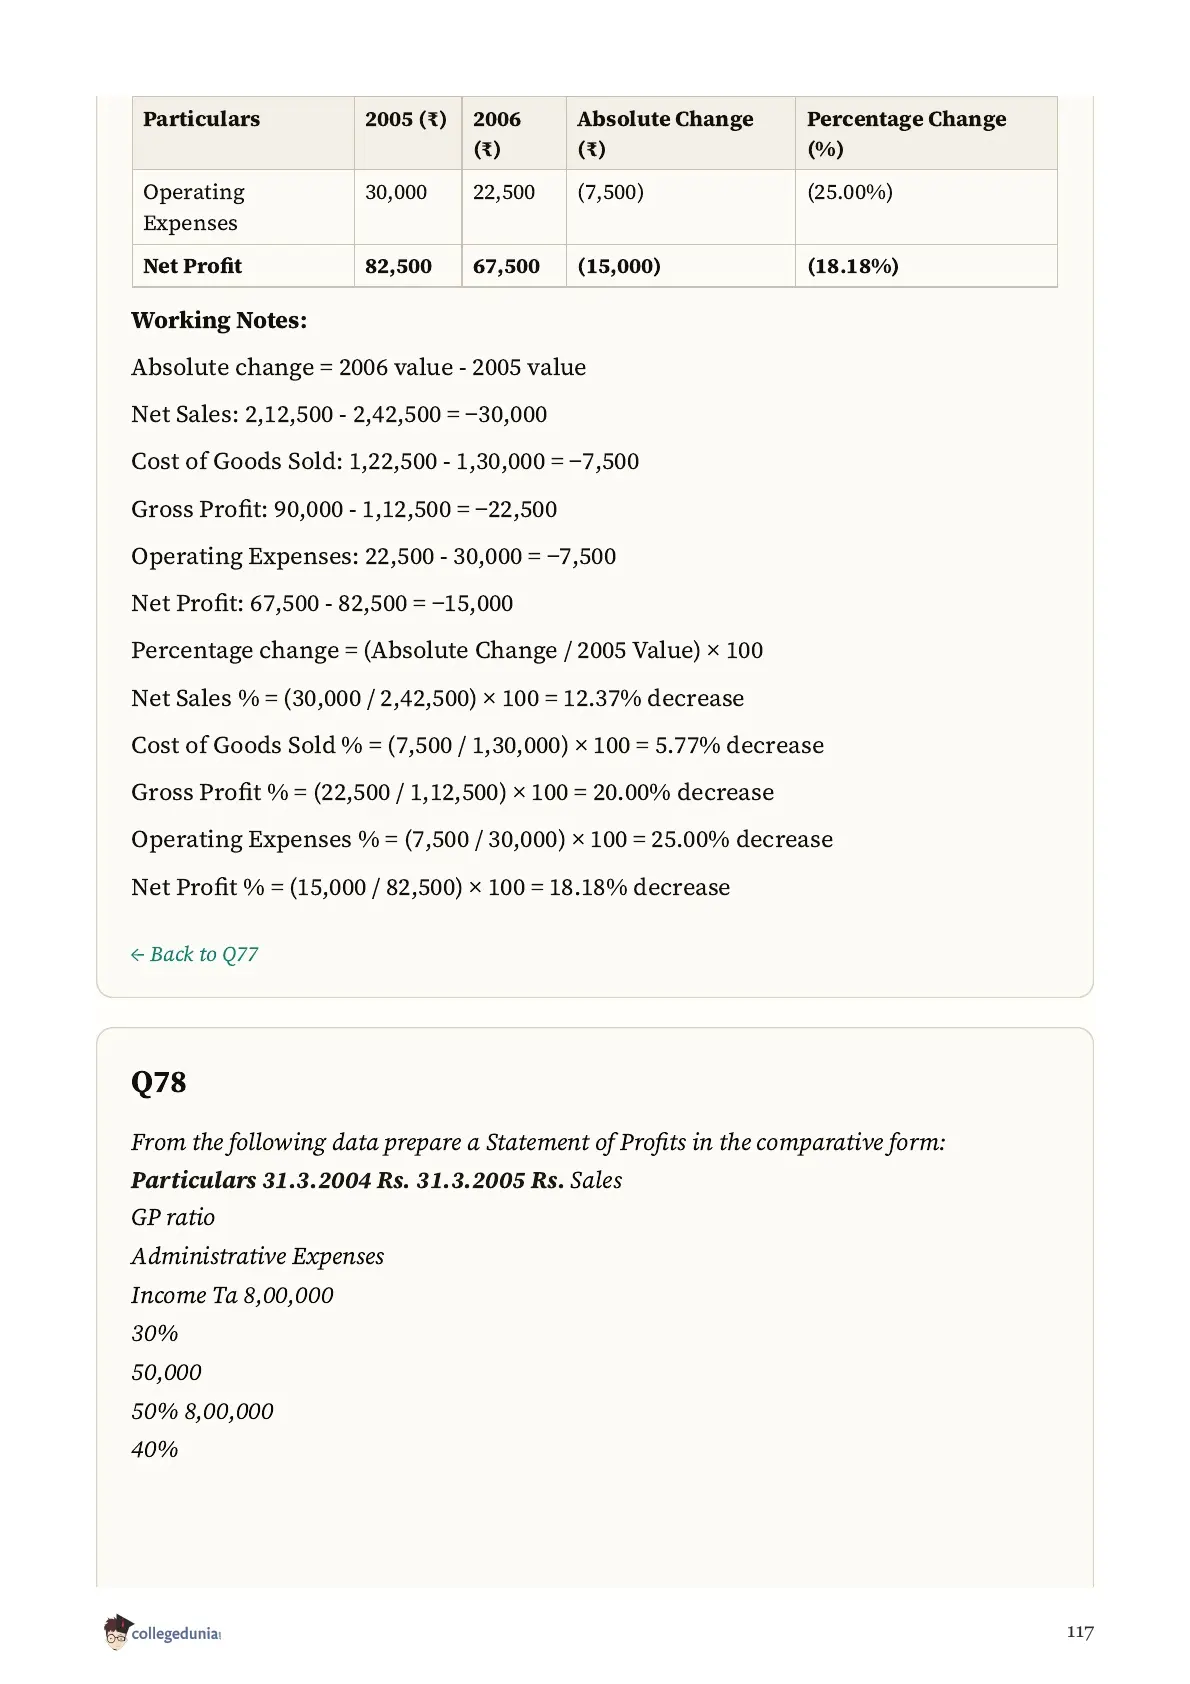Click the 2005 (₹) column header
The height and width of the screenshot is (1684, 1190).
(x=406, y=119)
